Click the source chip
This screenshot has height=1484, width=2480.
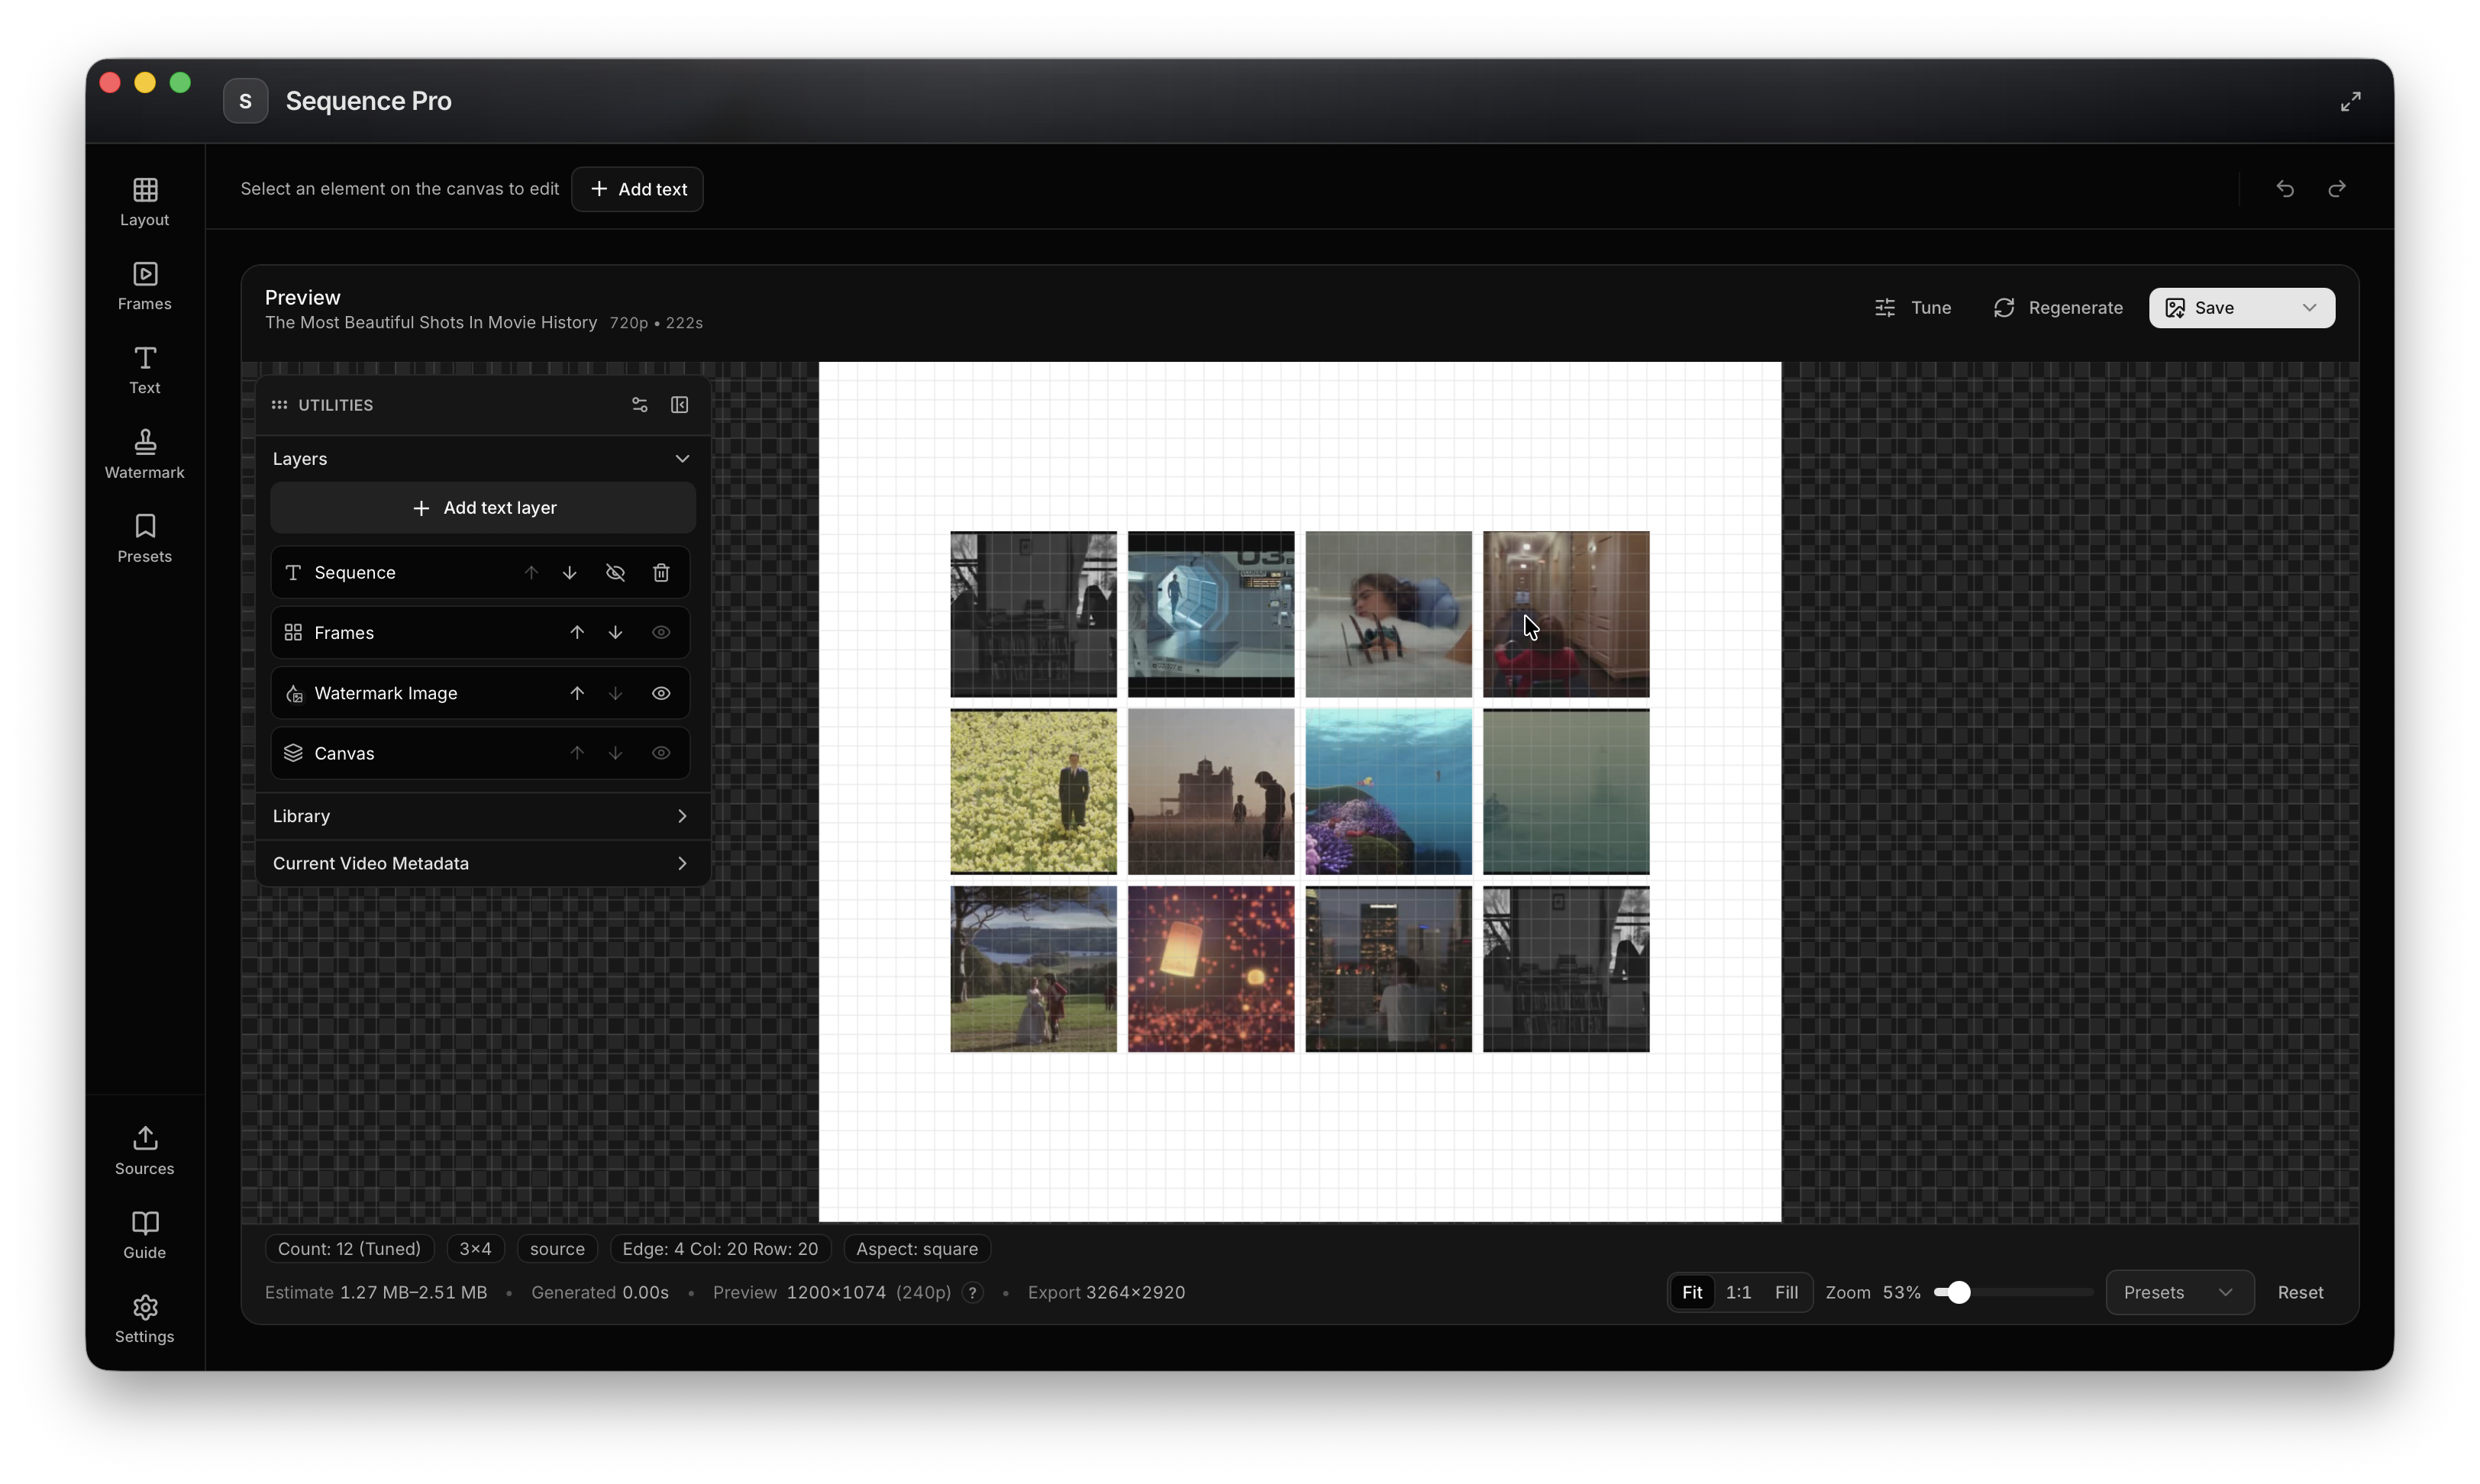click(557, 1249)
